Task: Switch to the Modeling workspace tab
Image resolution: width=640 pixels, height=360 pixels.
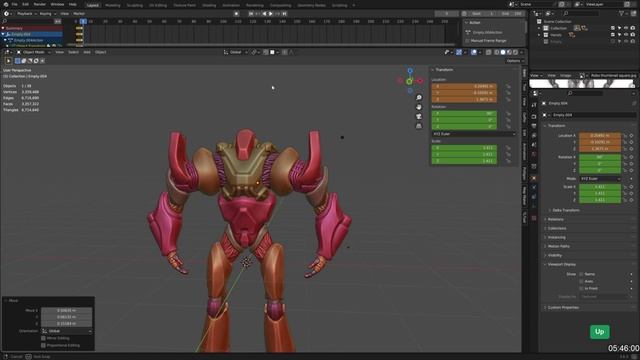Action: pyautogui.click(x=113, y=5)
